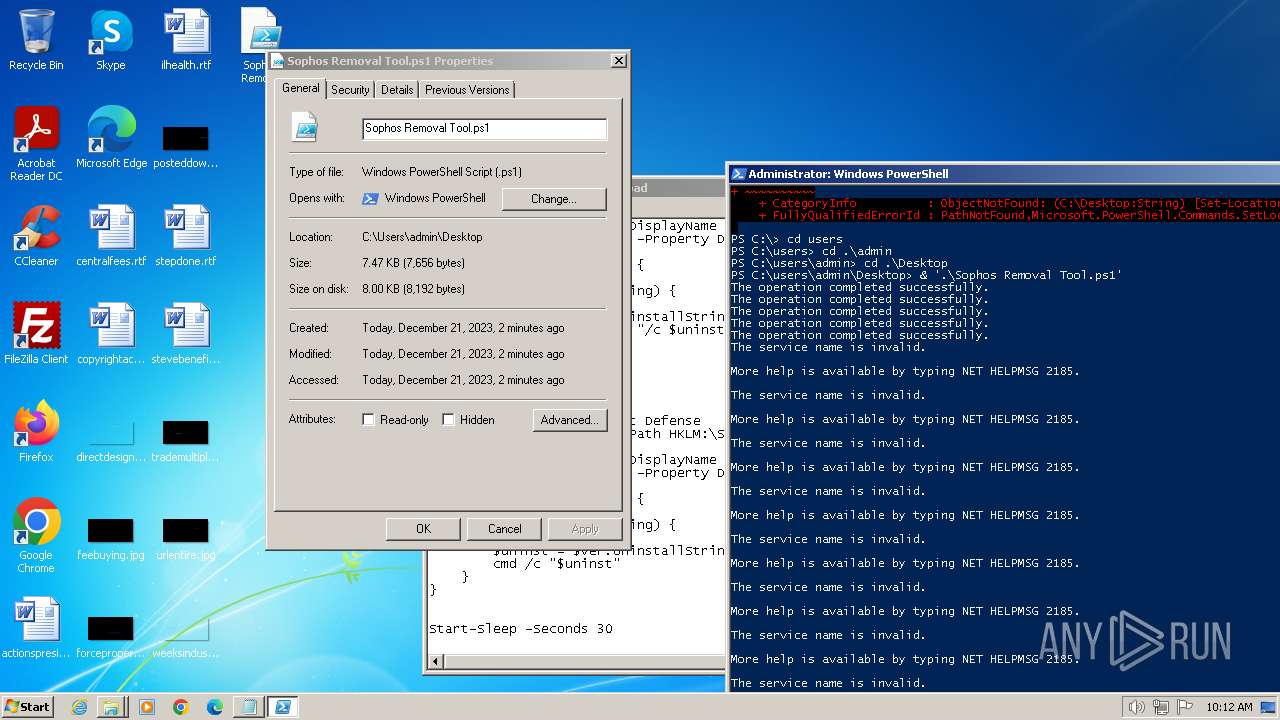Confirm properties with OK

click(x=423, y=529)
